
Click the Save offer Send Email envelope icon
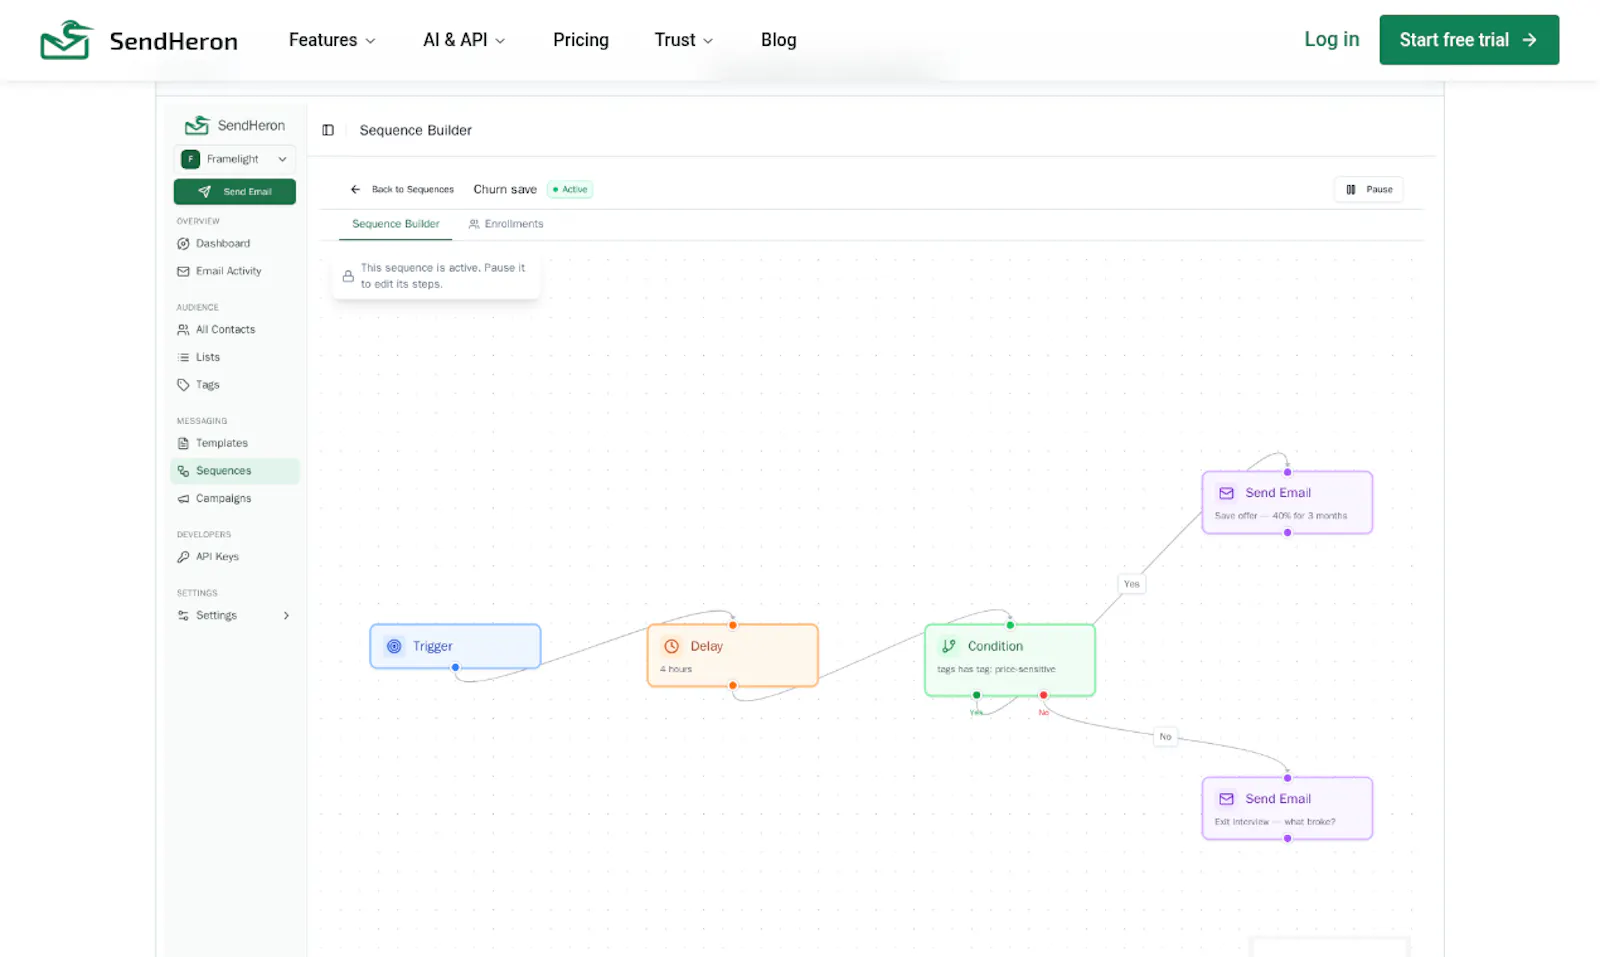(1226, 493)
